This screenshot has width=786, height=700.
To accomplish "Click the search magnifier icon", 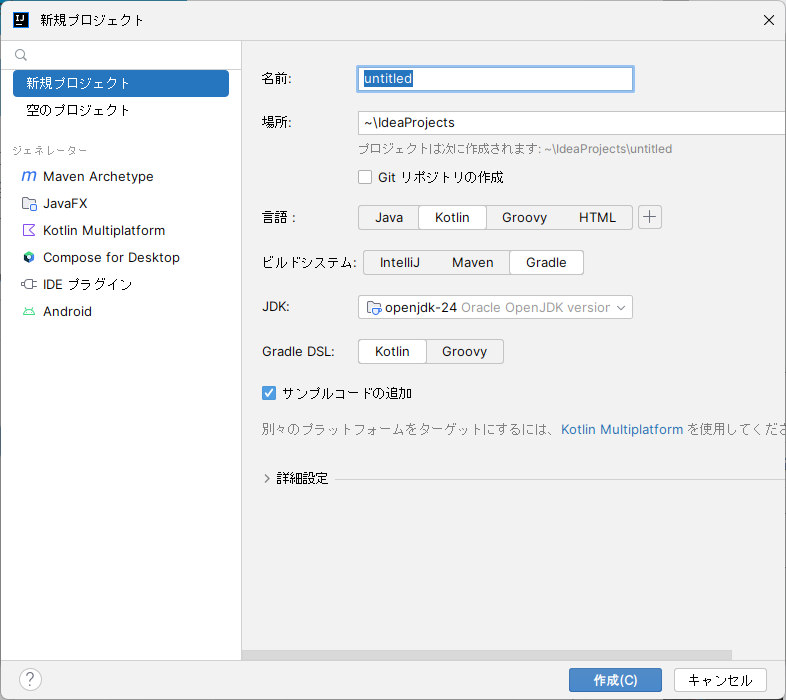I will tap(21, 55).
